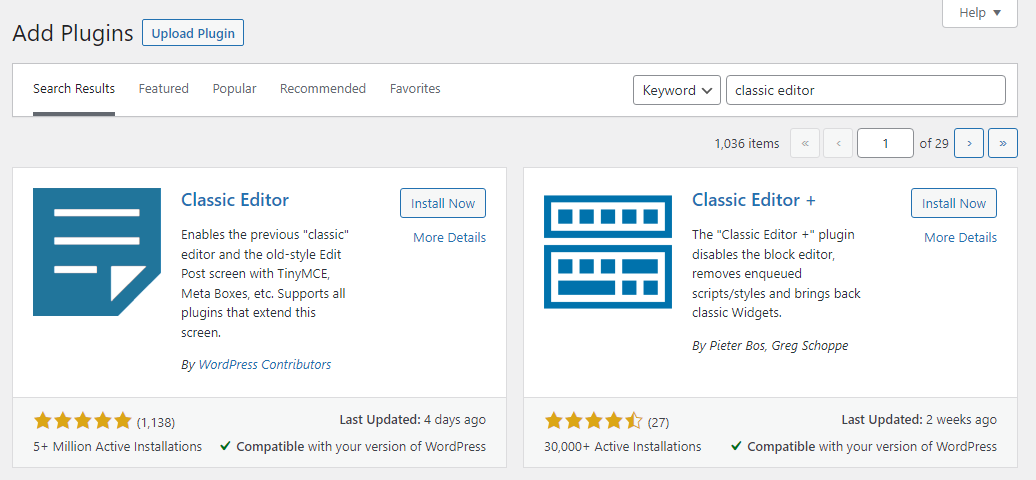This screenshot has height=480, width=1036.
Task: View the Search Results tab
Action: click(74, 89)
